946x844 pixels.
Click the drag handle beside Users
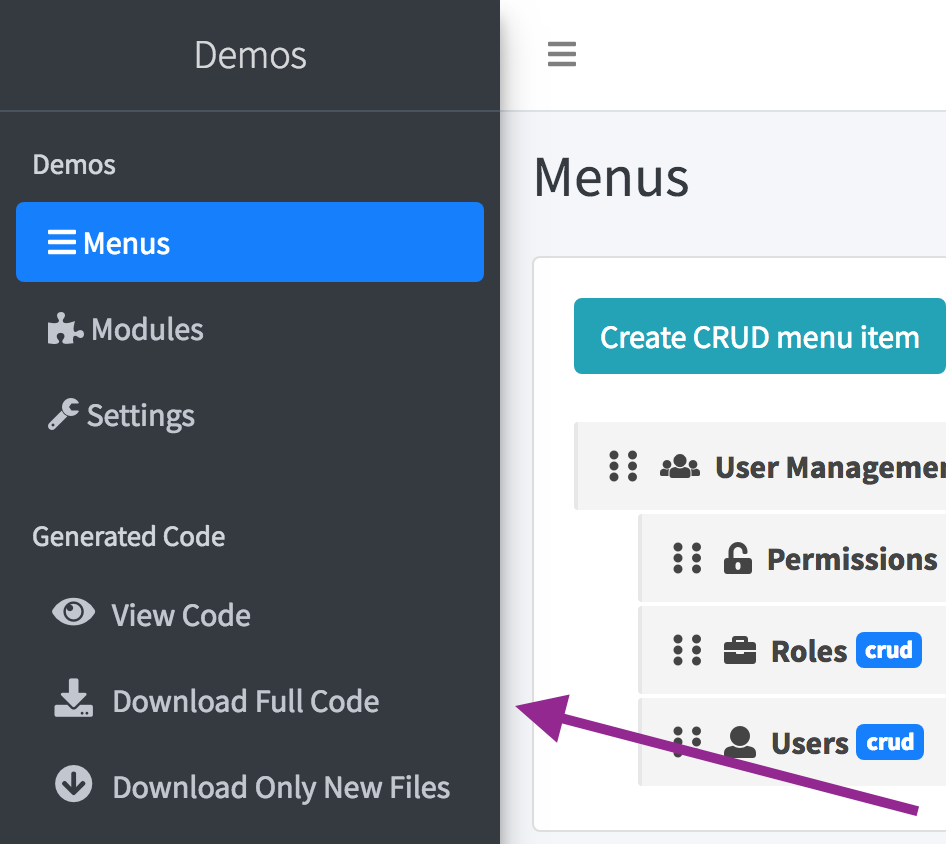click(687, 740)
